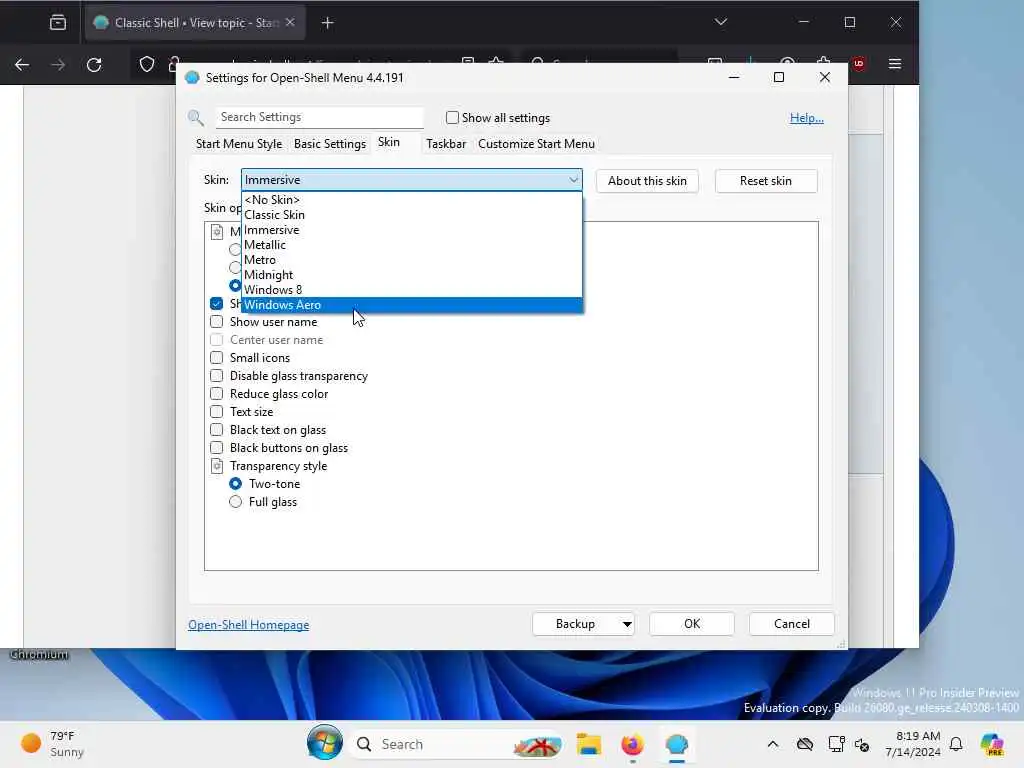This screenshot has width=1024, height=768.
Task: Open the weather widget showing 79°F Sunny
Action: [52, 744]
